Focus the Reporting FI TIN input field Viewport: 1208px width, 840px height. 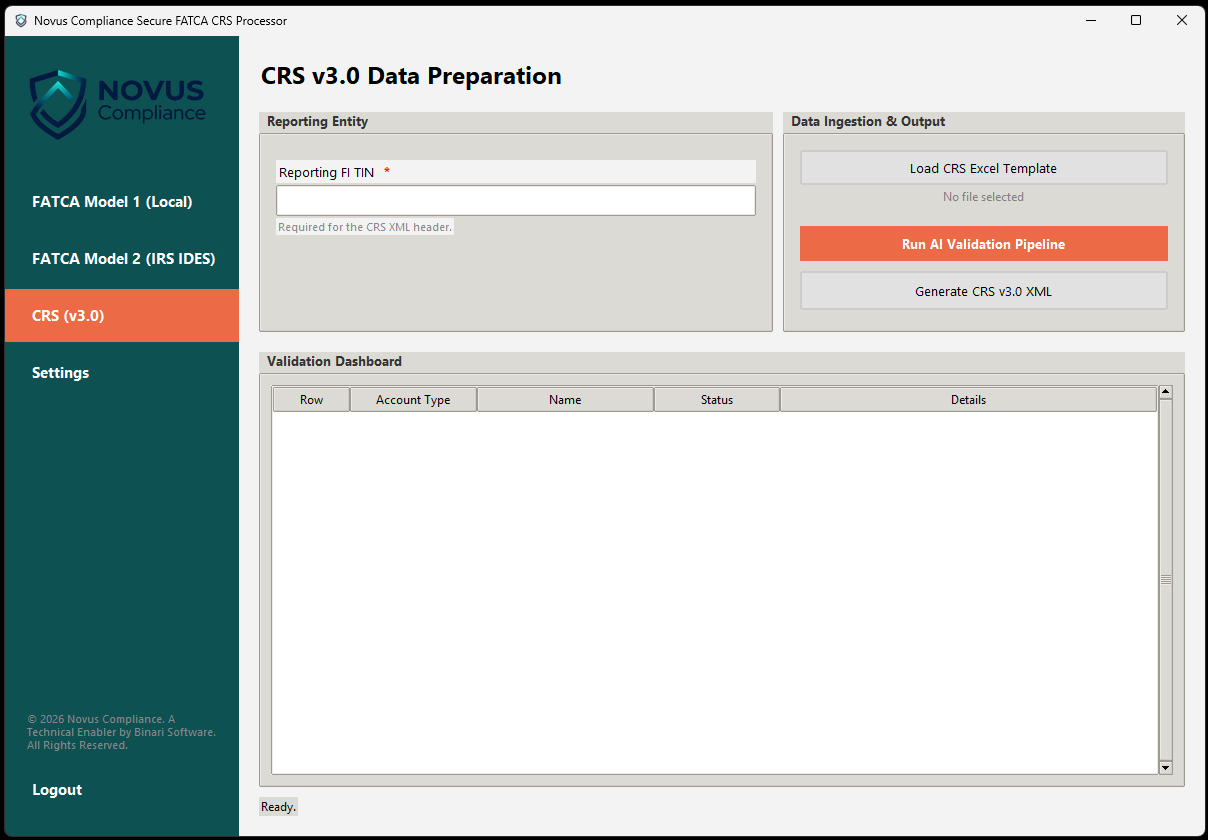click(x=516, y=200)
